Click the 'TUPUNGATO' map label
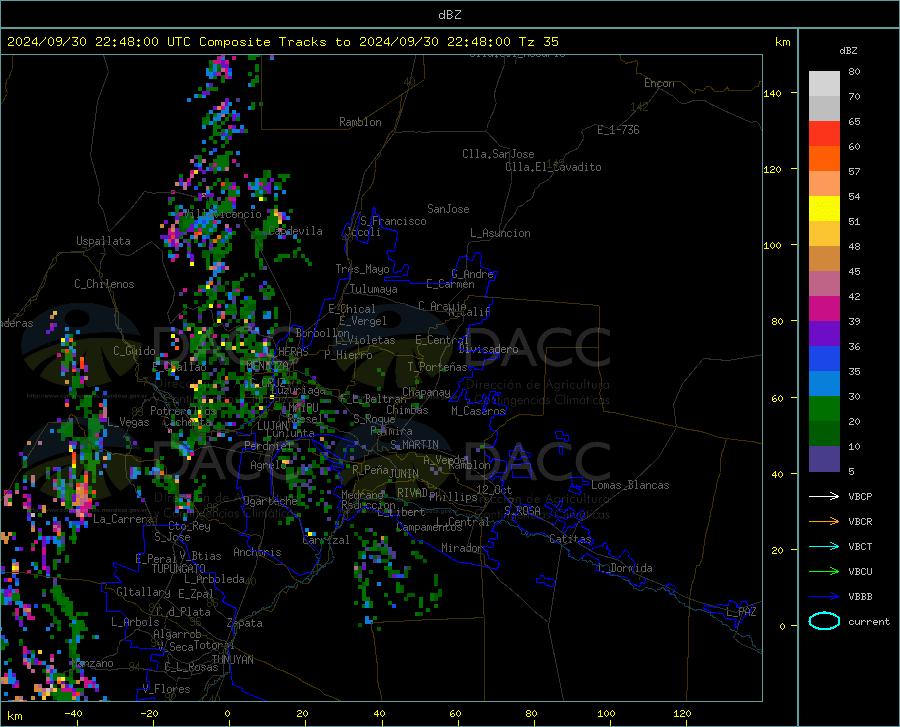Image resolution: width=900 pixels, height=727 pixels. (x=179, y=569)
